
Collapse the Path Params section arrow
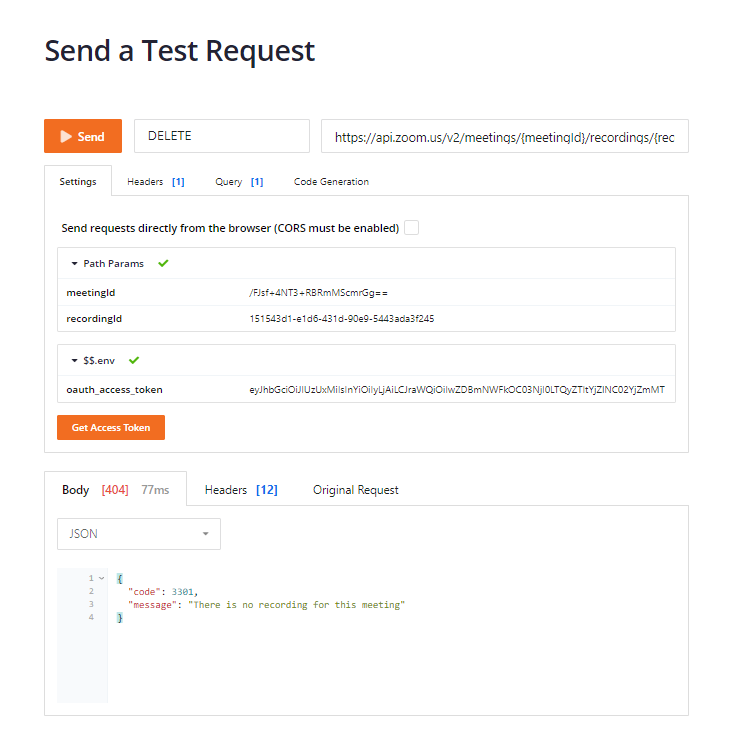point(75,264)
